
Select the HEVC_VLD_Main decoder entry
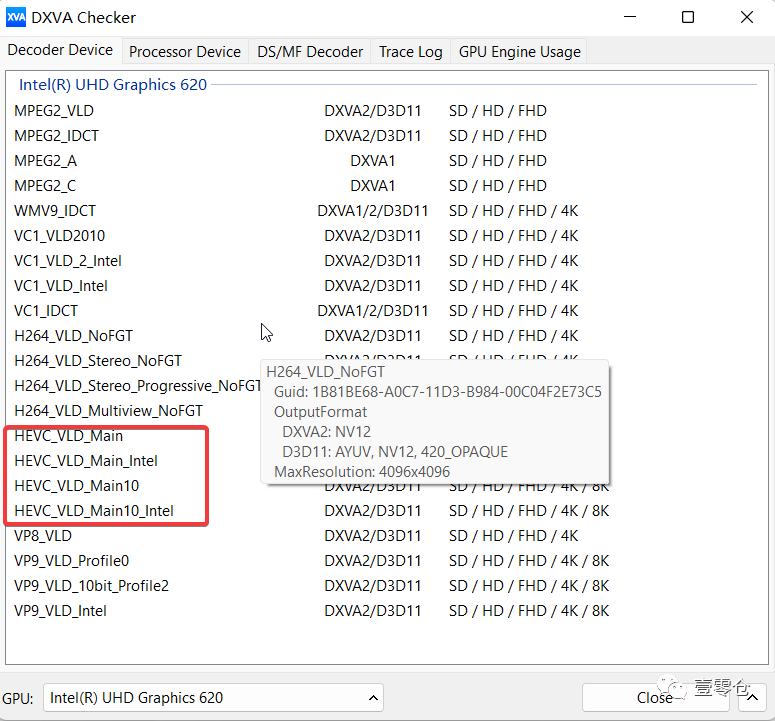(x=69, y=436)
